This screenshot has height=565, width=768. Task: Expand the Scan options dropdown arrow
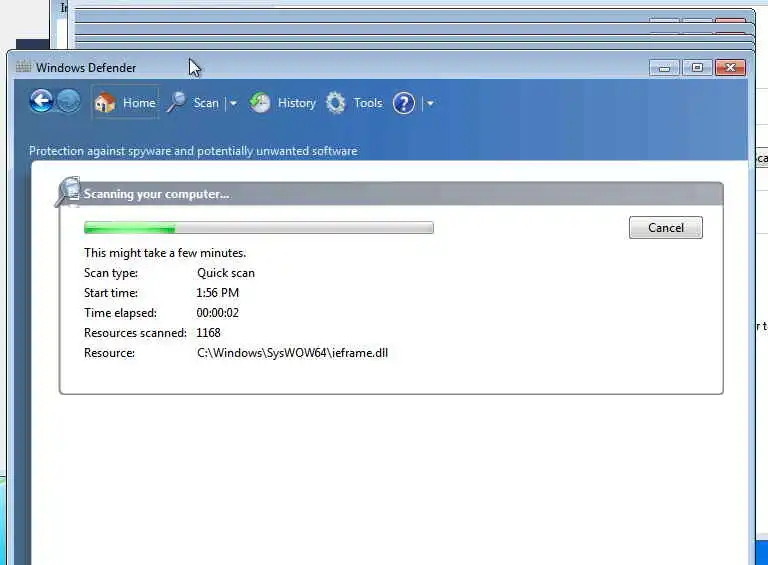[x=233, y=103]
